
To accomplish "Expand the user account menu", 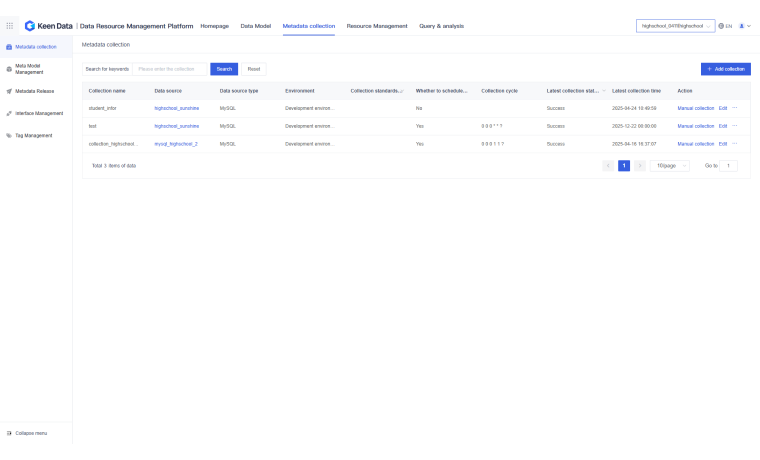I will [744, 26].
